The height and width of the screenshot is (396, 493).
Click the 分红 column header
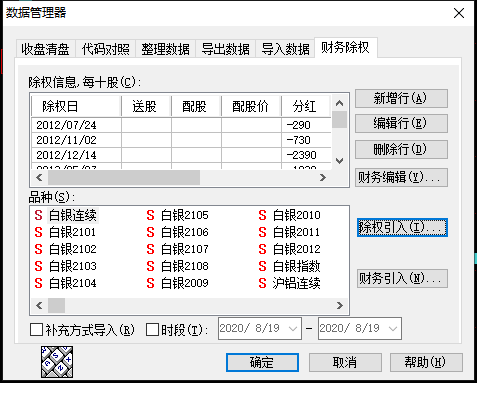click(306, 107)
